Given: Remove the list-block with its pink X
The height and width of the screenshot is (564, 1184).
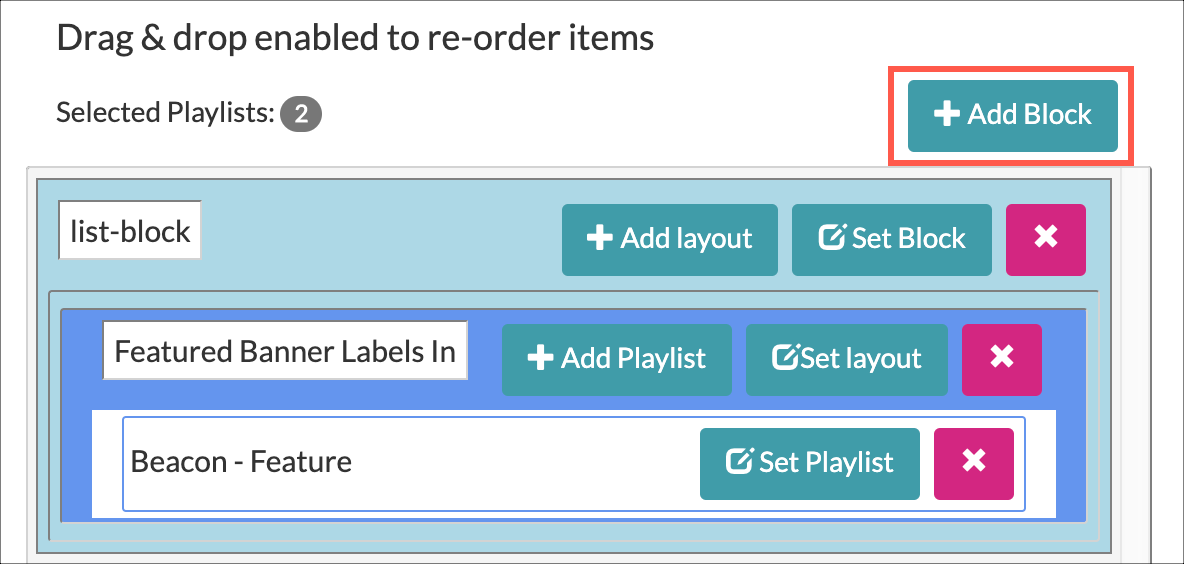Looking at the screenshot, I should (1046, 239).
